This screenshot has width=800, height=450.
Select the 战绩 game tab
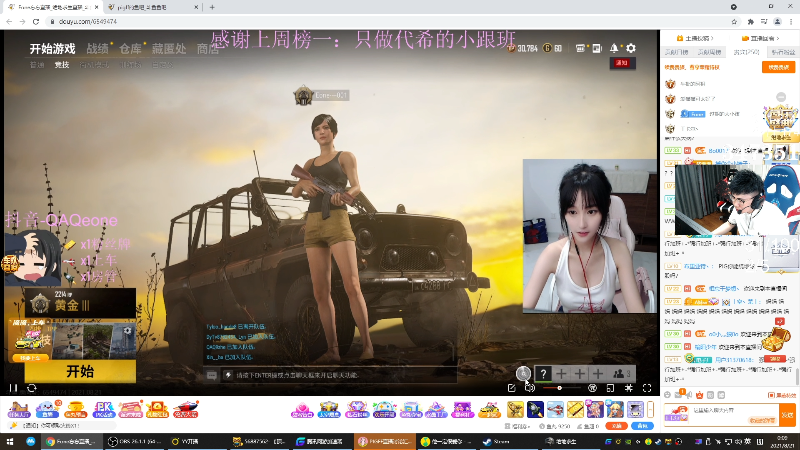pos(97,49)
